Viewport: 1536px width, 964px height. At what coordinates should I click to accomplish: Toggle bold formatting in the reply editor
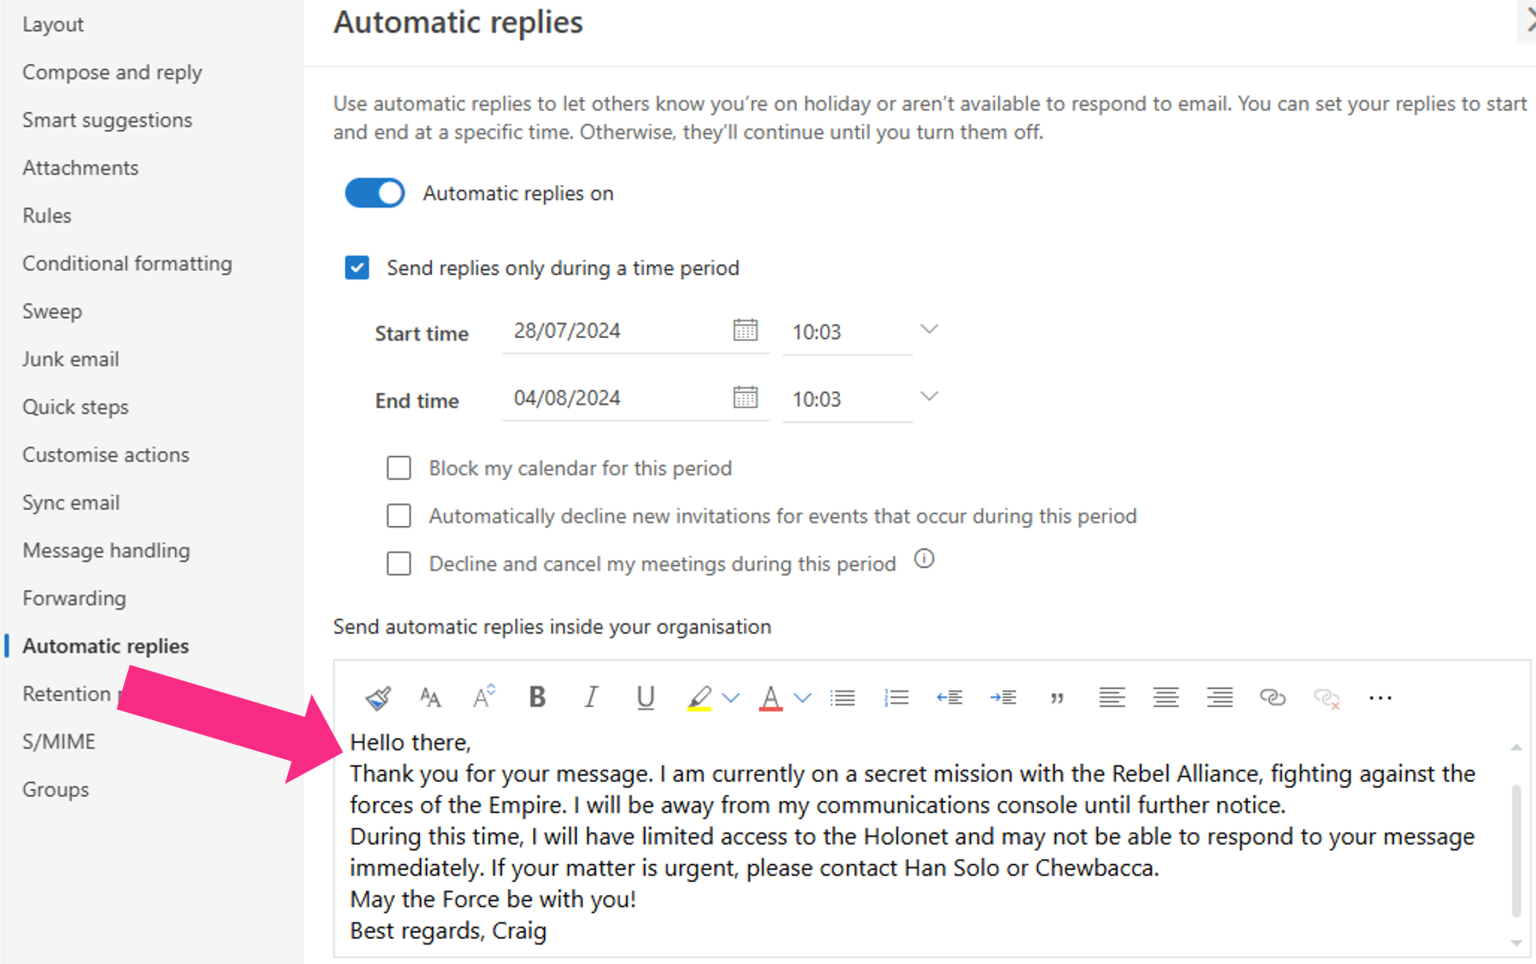(537, 697)
